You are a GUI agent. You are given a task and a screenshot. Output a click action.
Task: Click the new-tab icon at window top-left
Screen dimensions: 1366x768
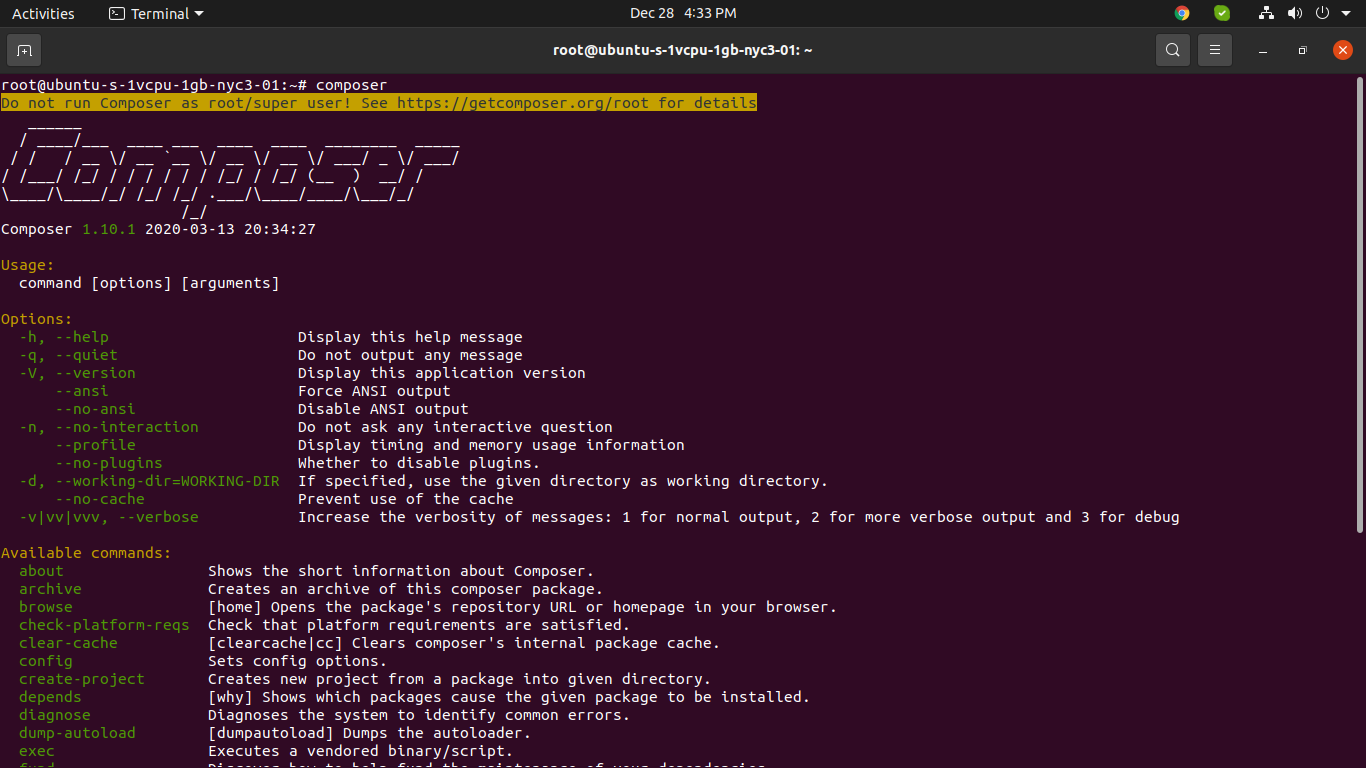(x=23, y=49)
